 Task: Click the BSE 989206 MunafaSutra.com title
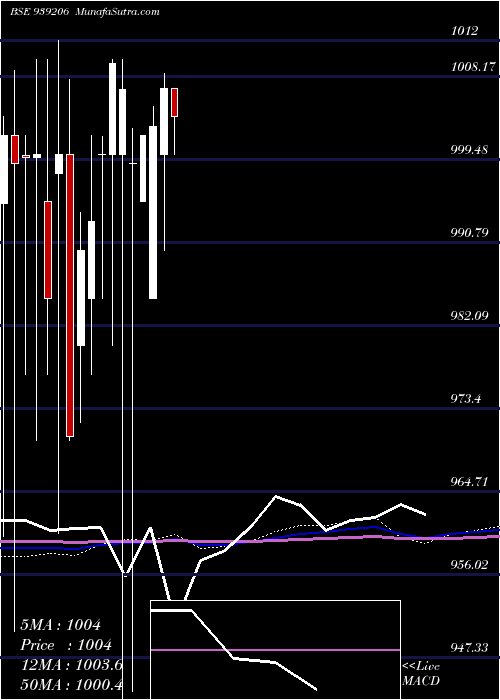point(85,12)
